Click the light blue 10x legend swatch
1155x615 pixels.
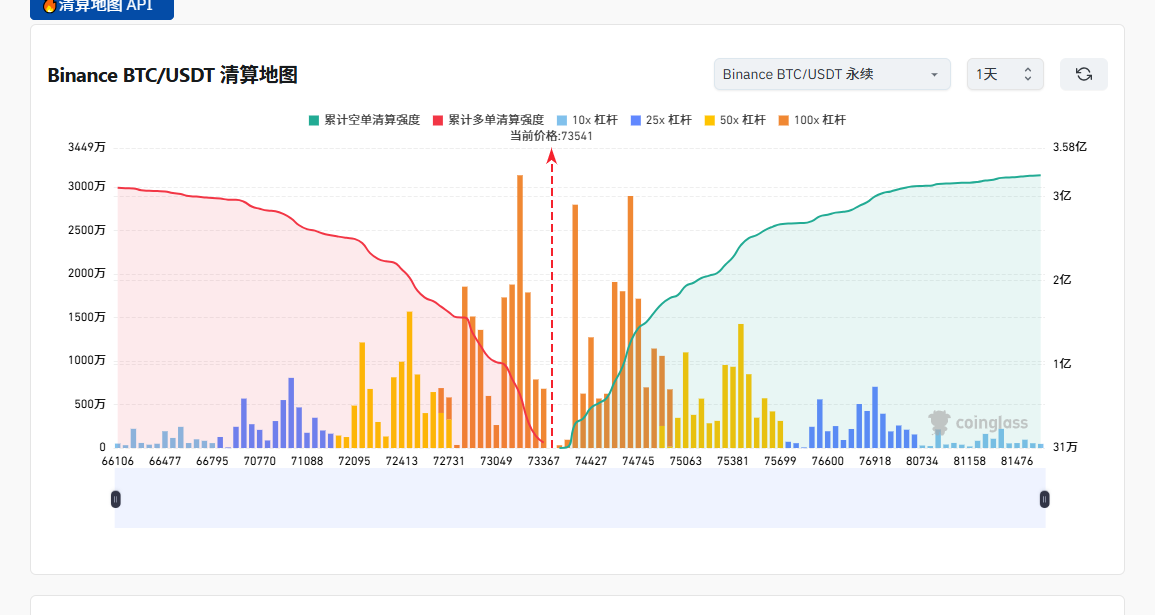563,120
